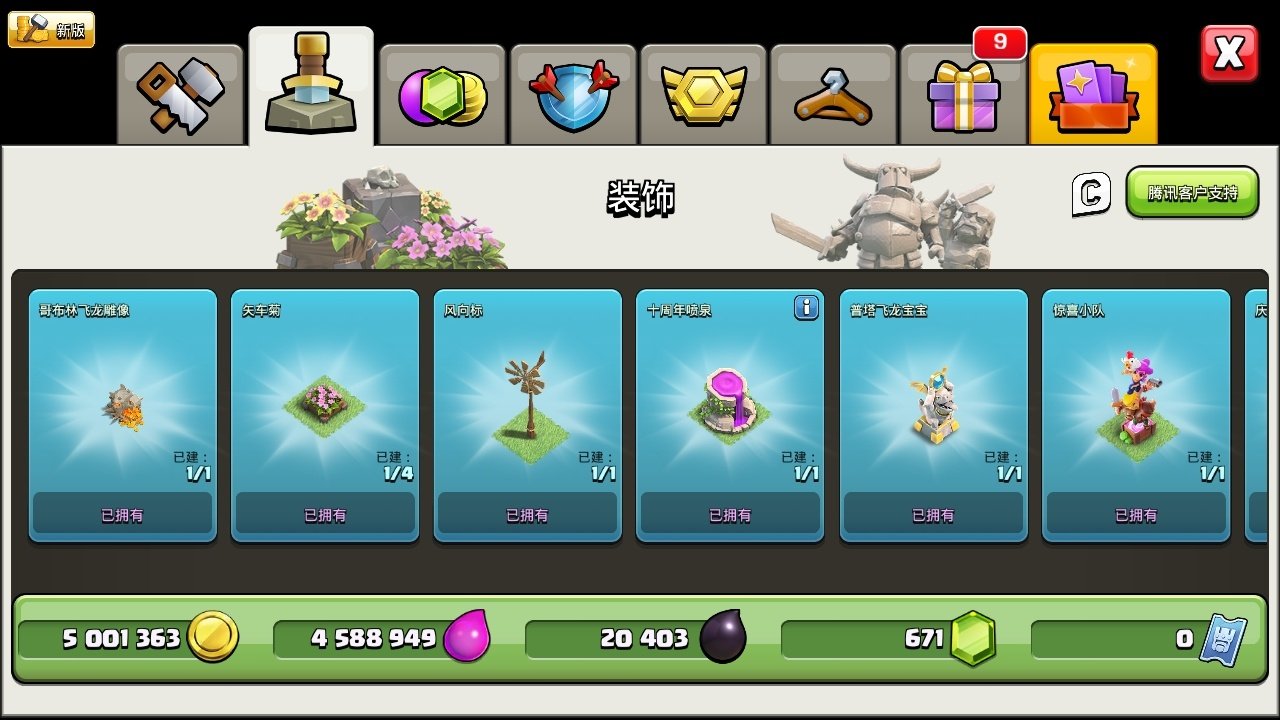The height and width of the screenshot is (720, 1280).
Task: Open the gems and coins resources tab
Action: 441,95
